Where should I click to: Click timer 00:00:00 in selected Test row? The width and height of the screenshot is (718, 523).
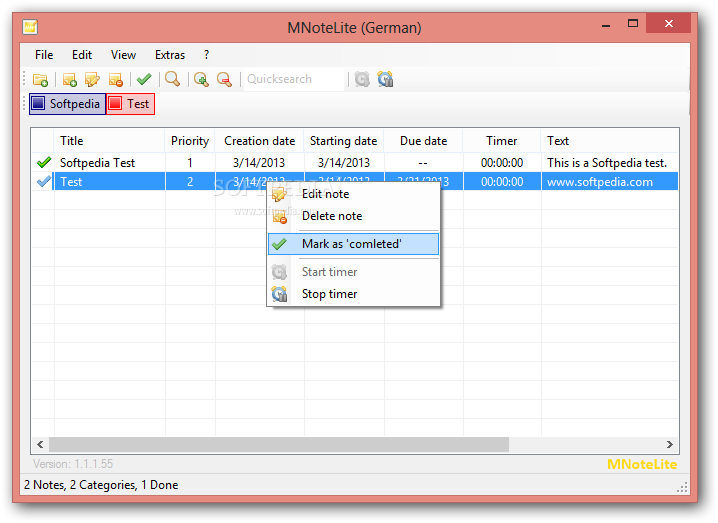tap(502, 182)
